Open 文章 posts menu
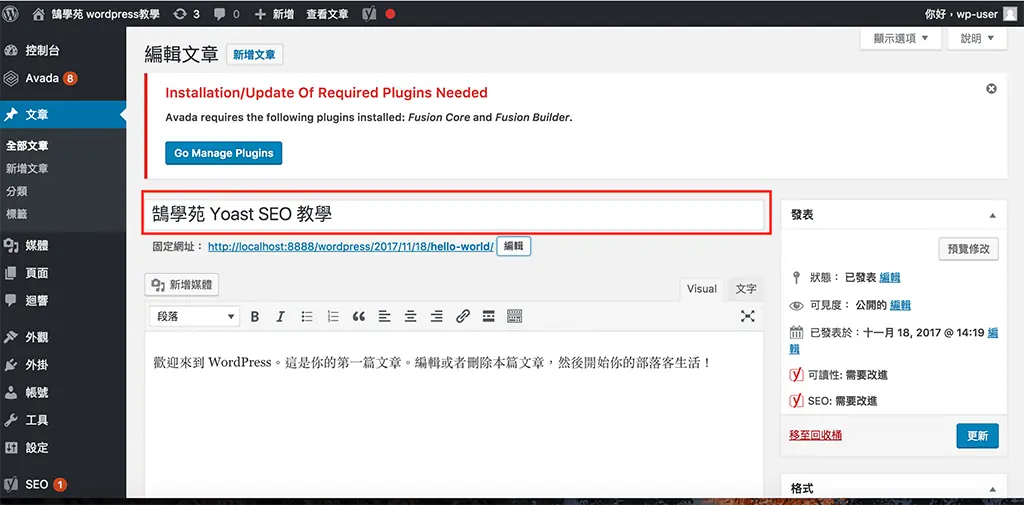 click(x=63, y=115)
